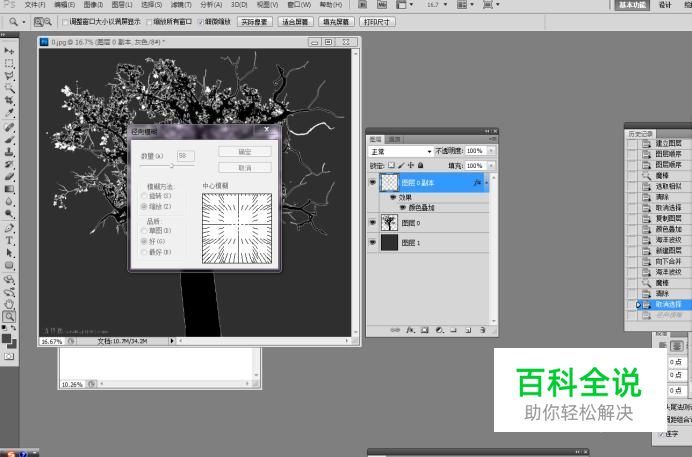Hide layer '图层 0' eye icon
The image size is (692, 457).
(372, 223)
